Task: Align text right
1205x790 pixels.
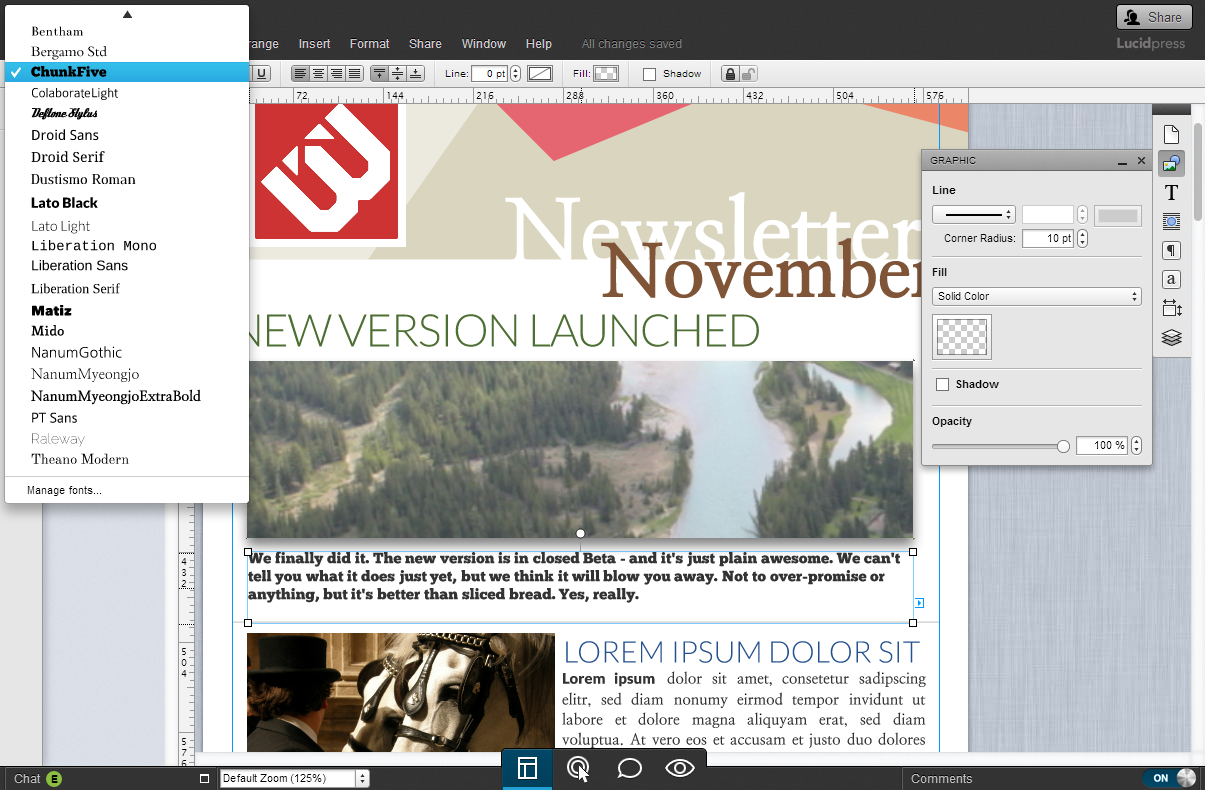Action: 336,73
